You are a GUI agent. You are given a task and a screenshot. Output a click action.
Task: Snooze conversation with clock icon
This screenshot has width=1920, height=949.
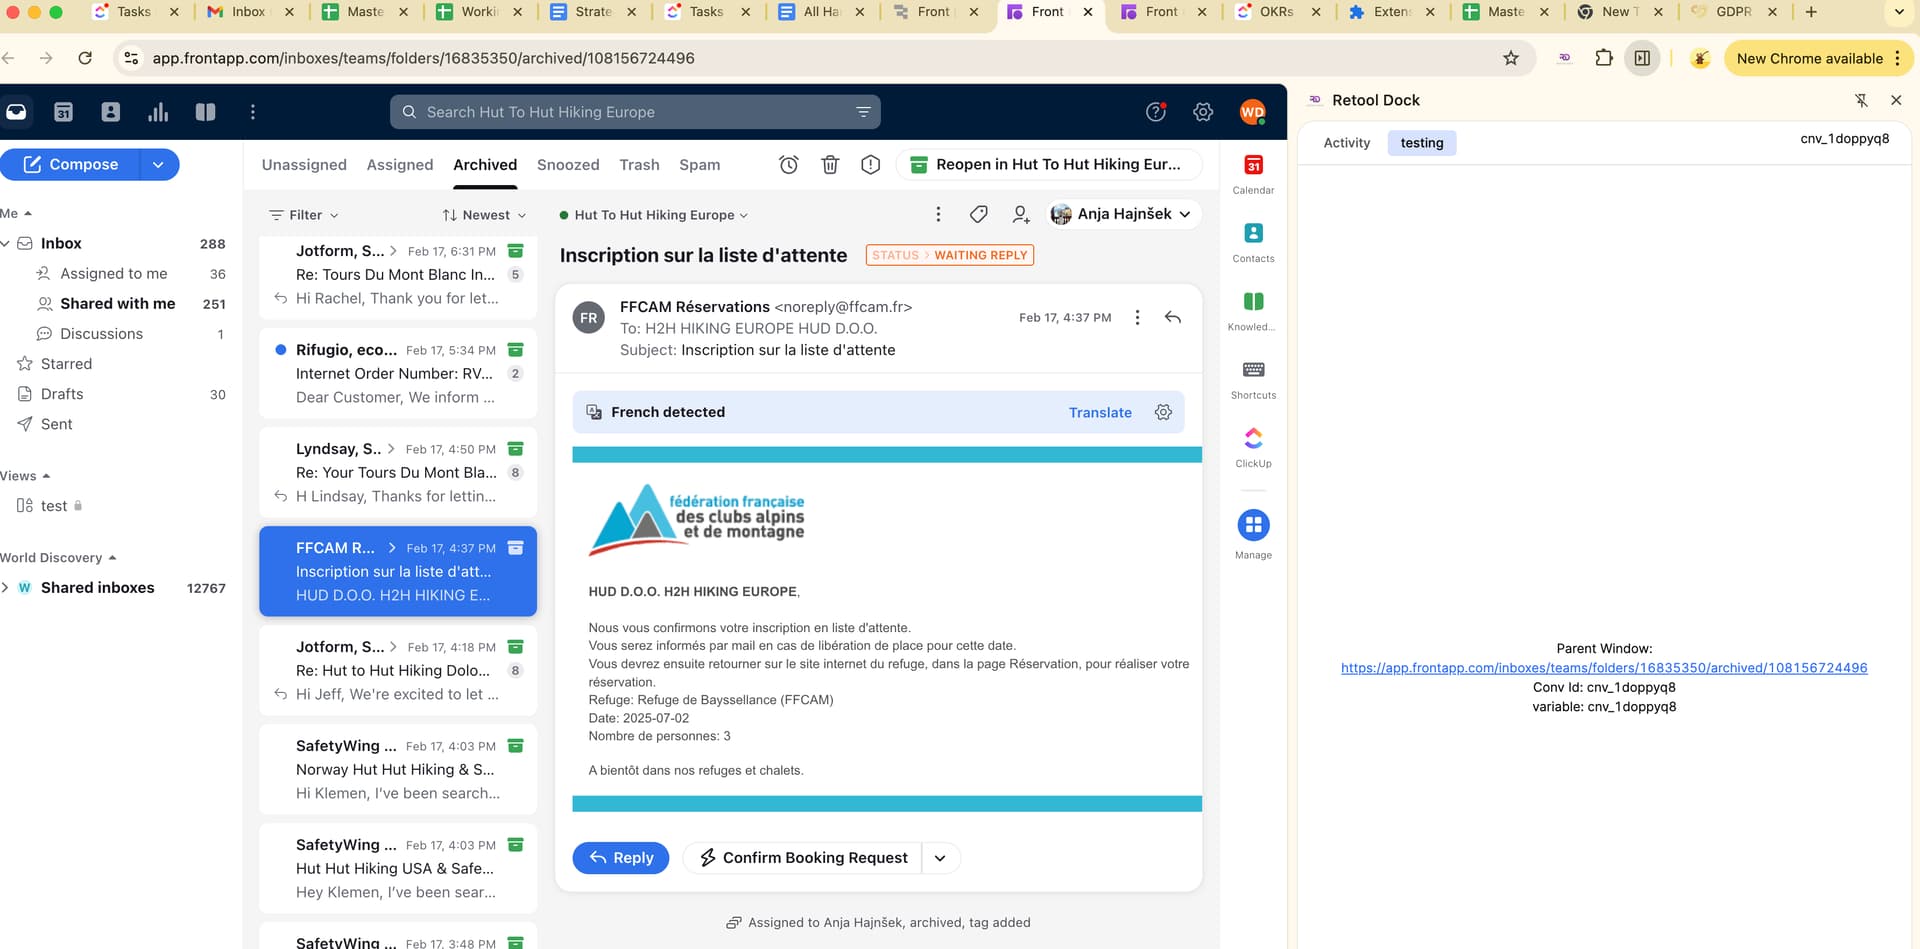click(x=789, y=165)
